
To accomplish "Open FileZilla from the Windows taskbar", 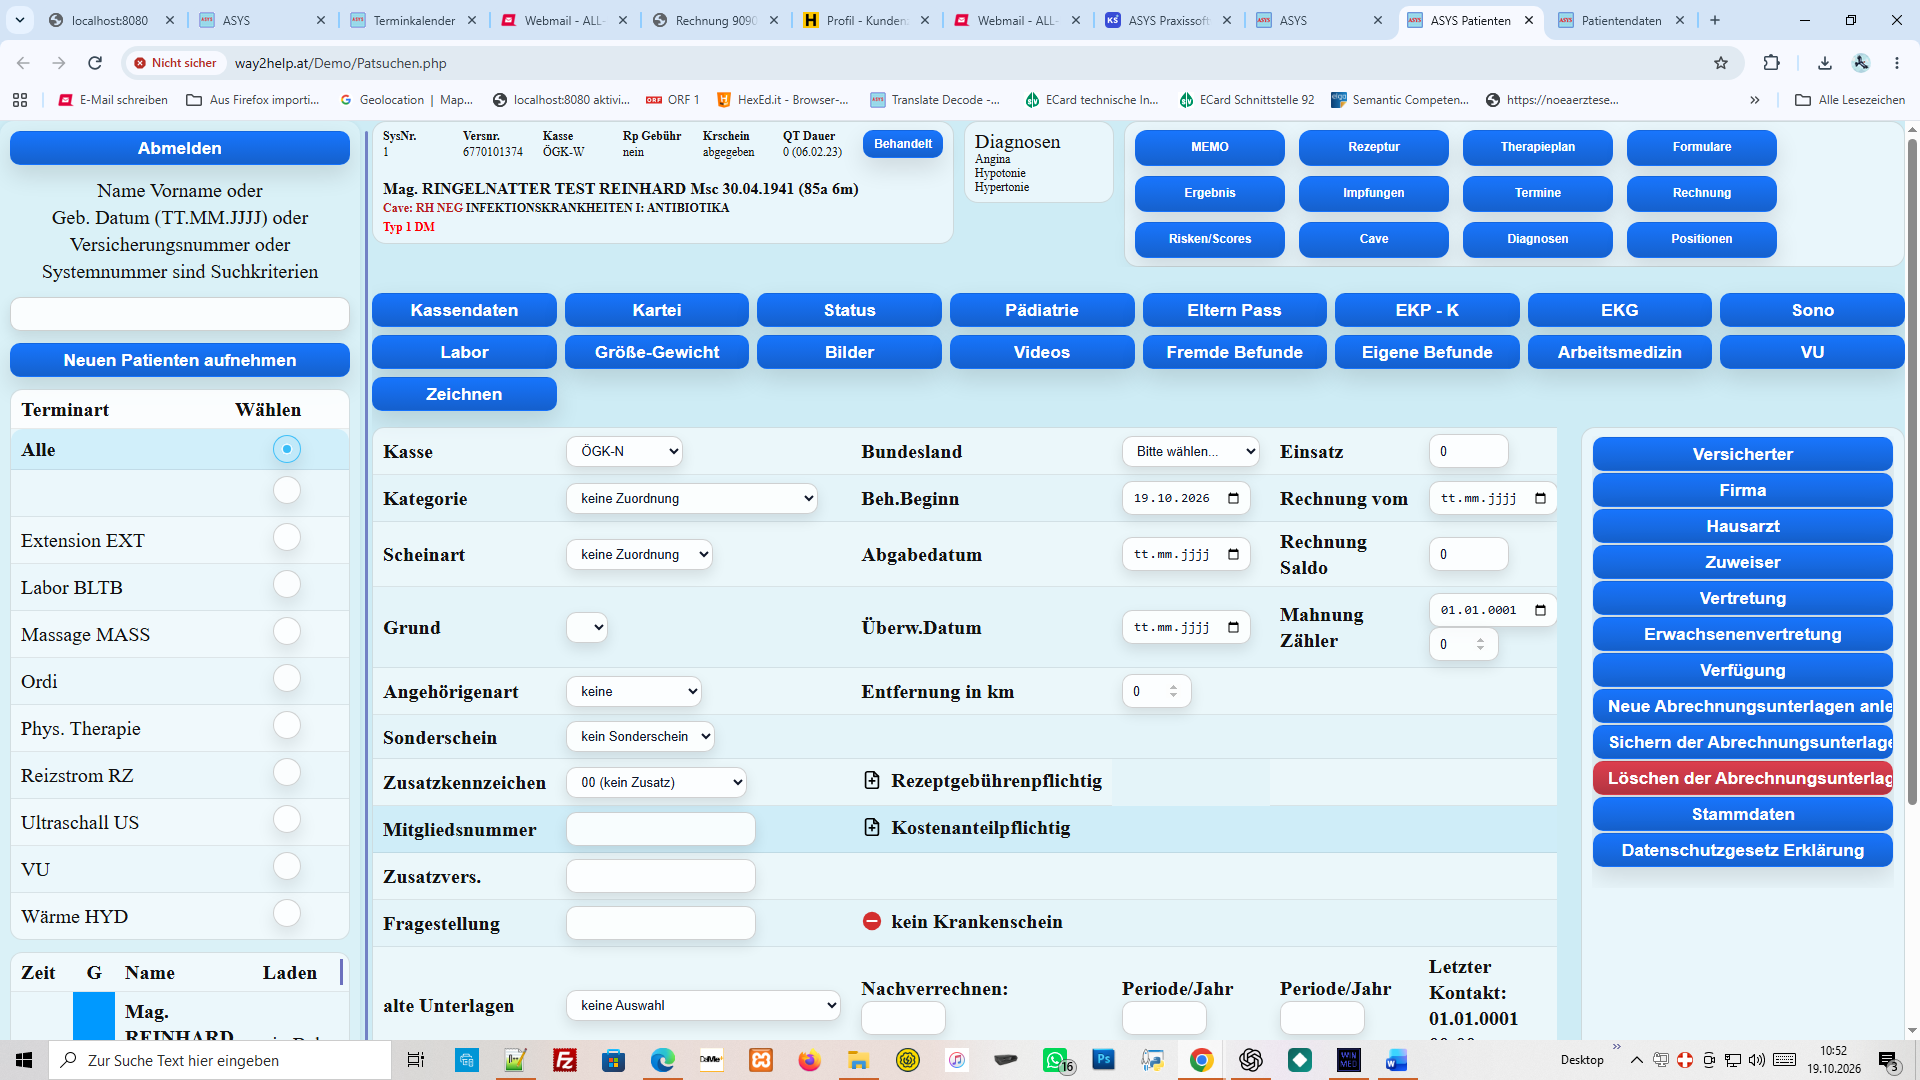I will (x=565, y=1060).
